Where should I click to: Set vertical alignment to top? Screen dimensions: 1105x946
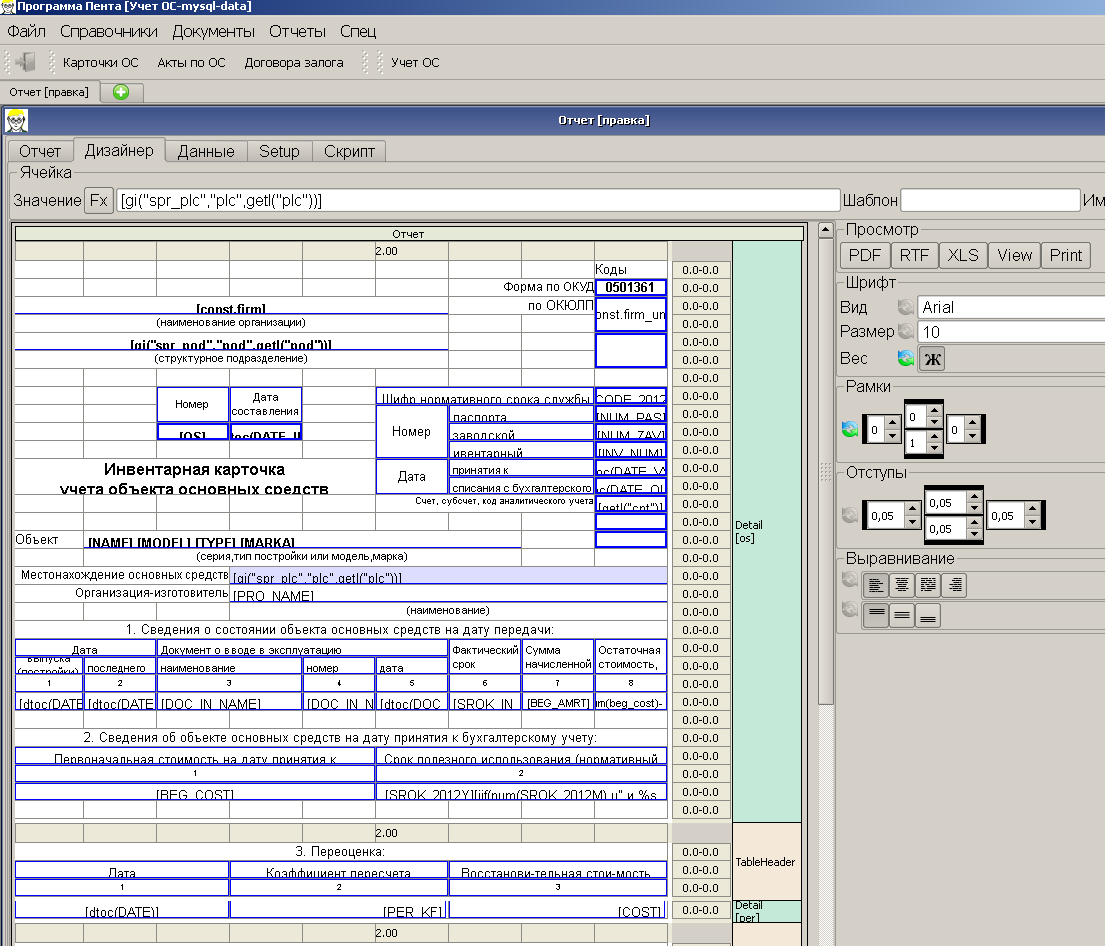875,615
